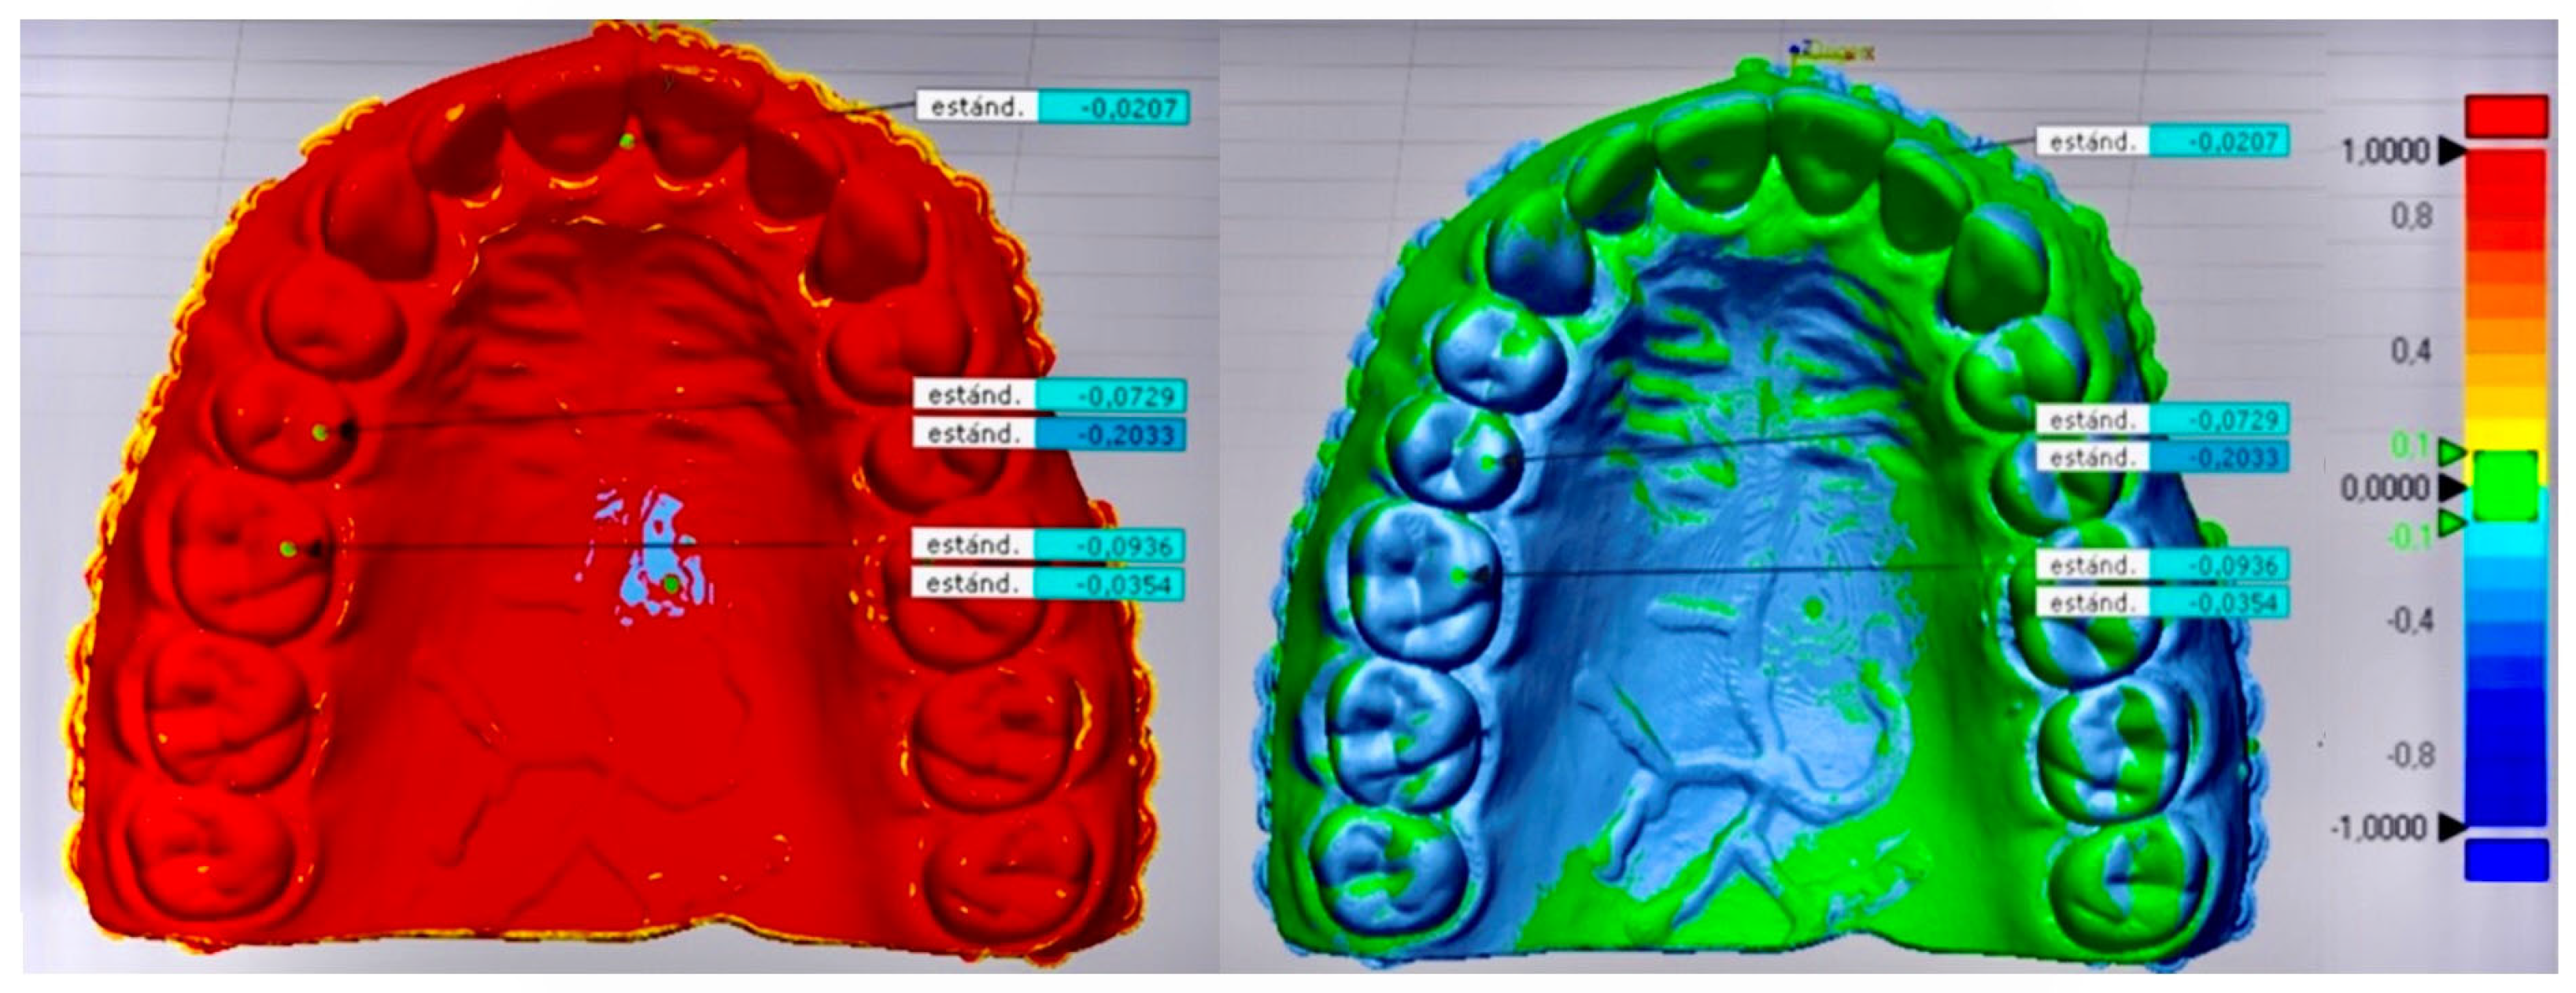
Task: Click the black -1,0000 minimum scale marker
Action: [2451, 827]
